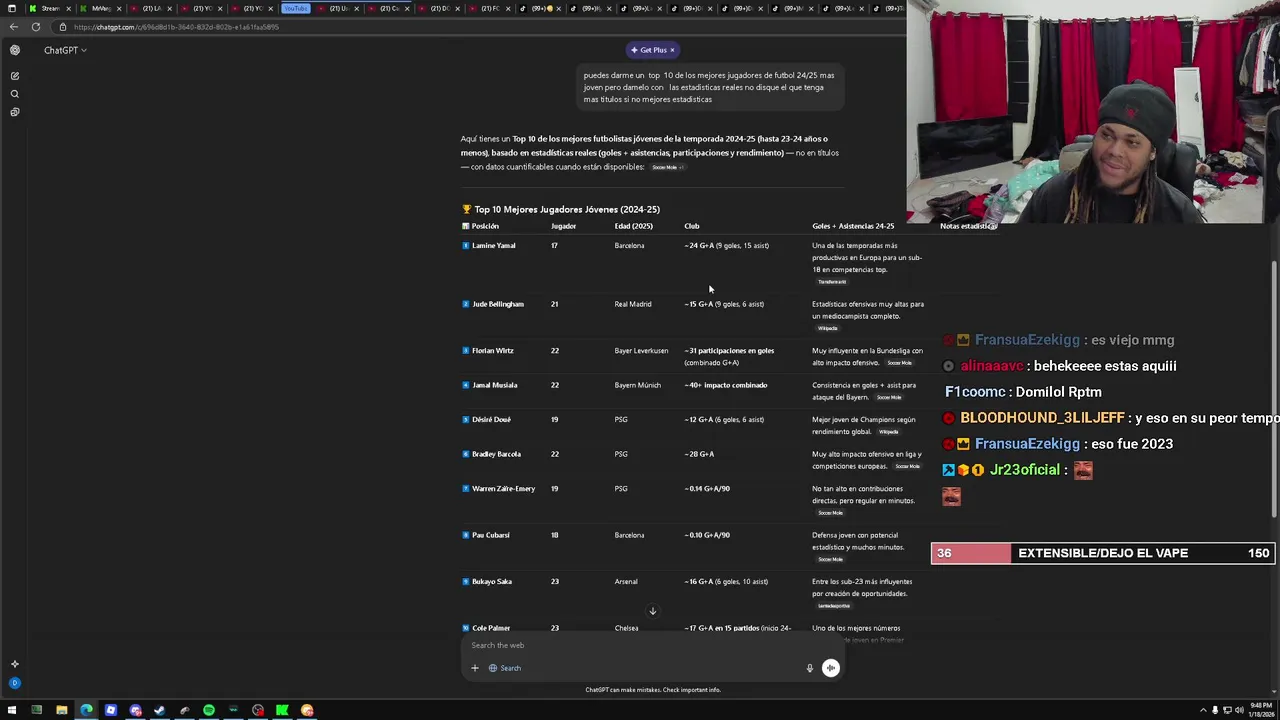Image resolution: width=1280 pixels, height=720 pixels.
Task: Go back with the browser back arrow
Action: click(13, 27)
